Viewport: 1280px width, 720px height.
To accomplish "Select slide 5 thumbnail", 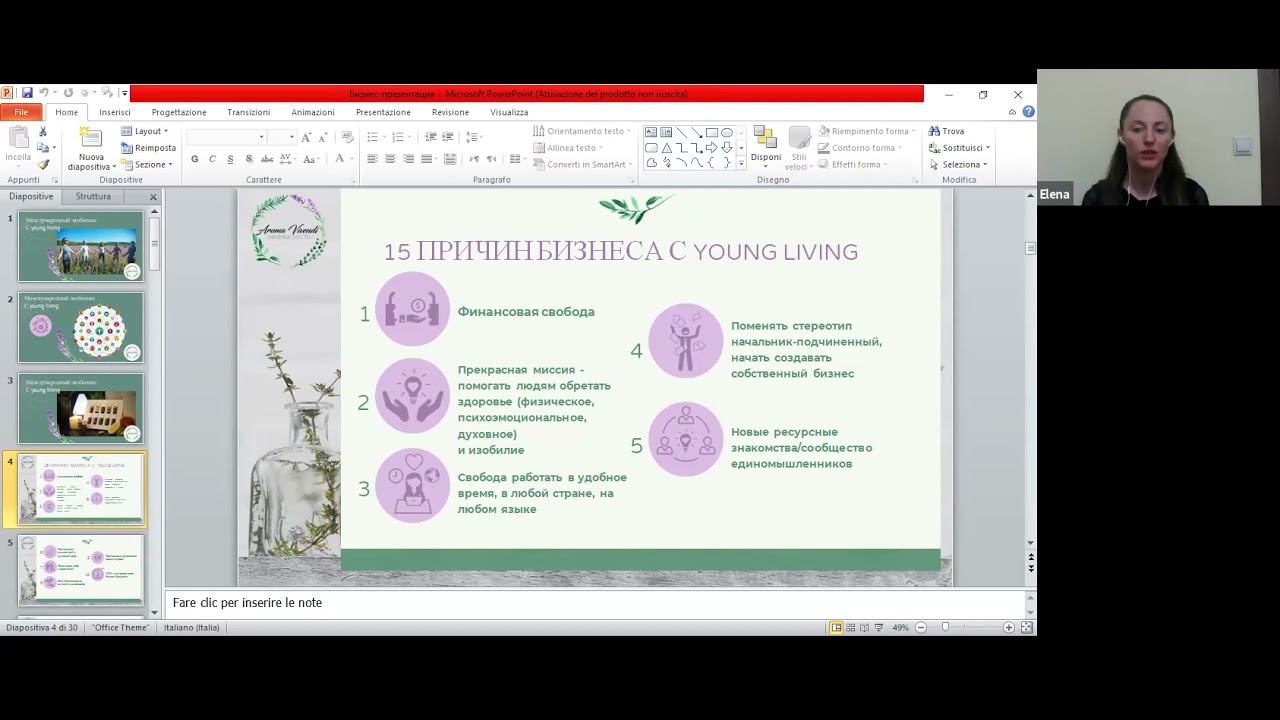I will (x=81, y=570).
